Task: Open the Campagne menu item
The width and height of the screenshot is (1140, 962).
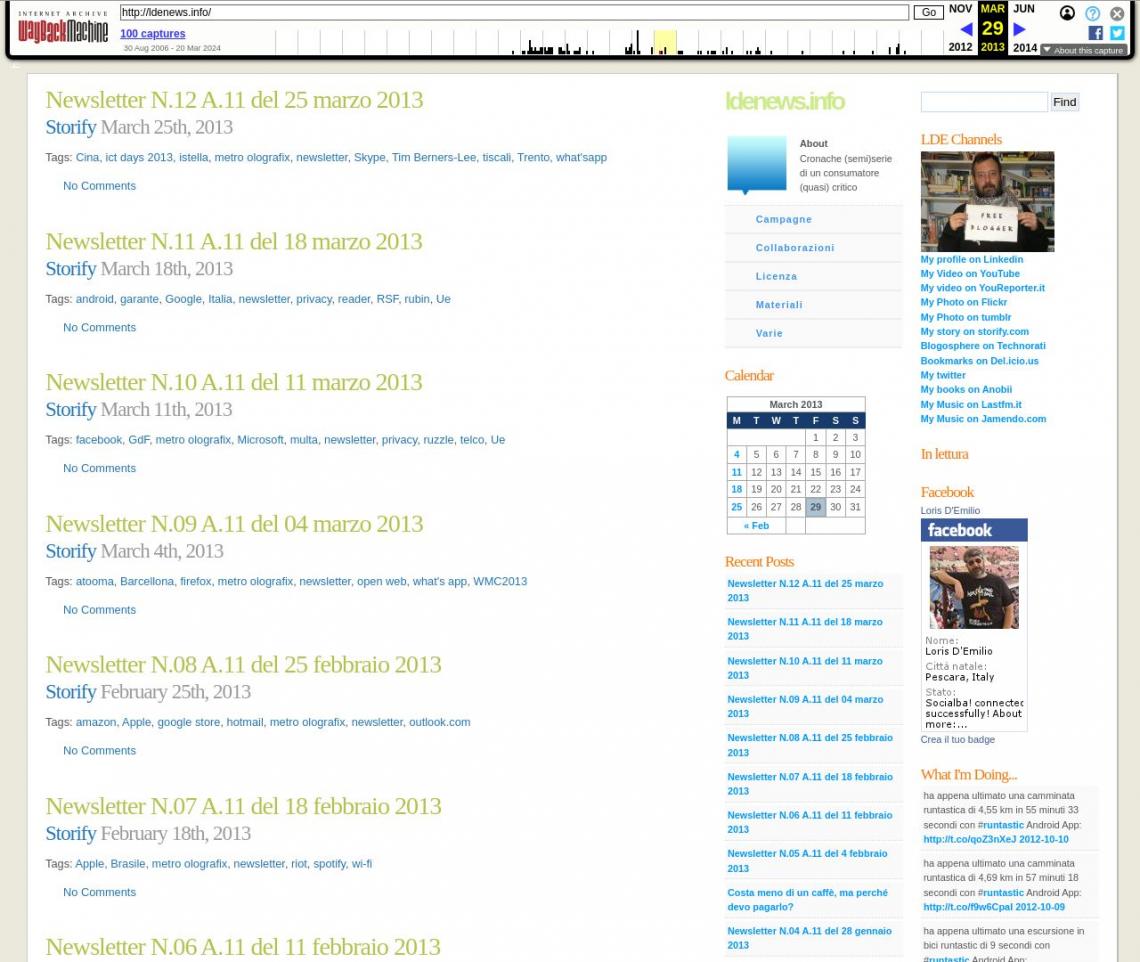Action: click(x=783, y=219)
